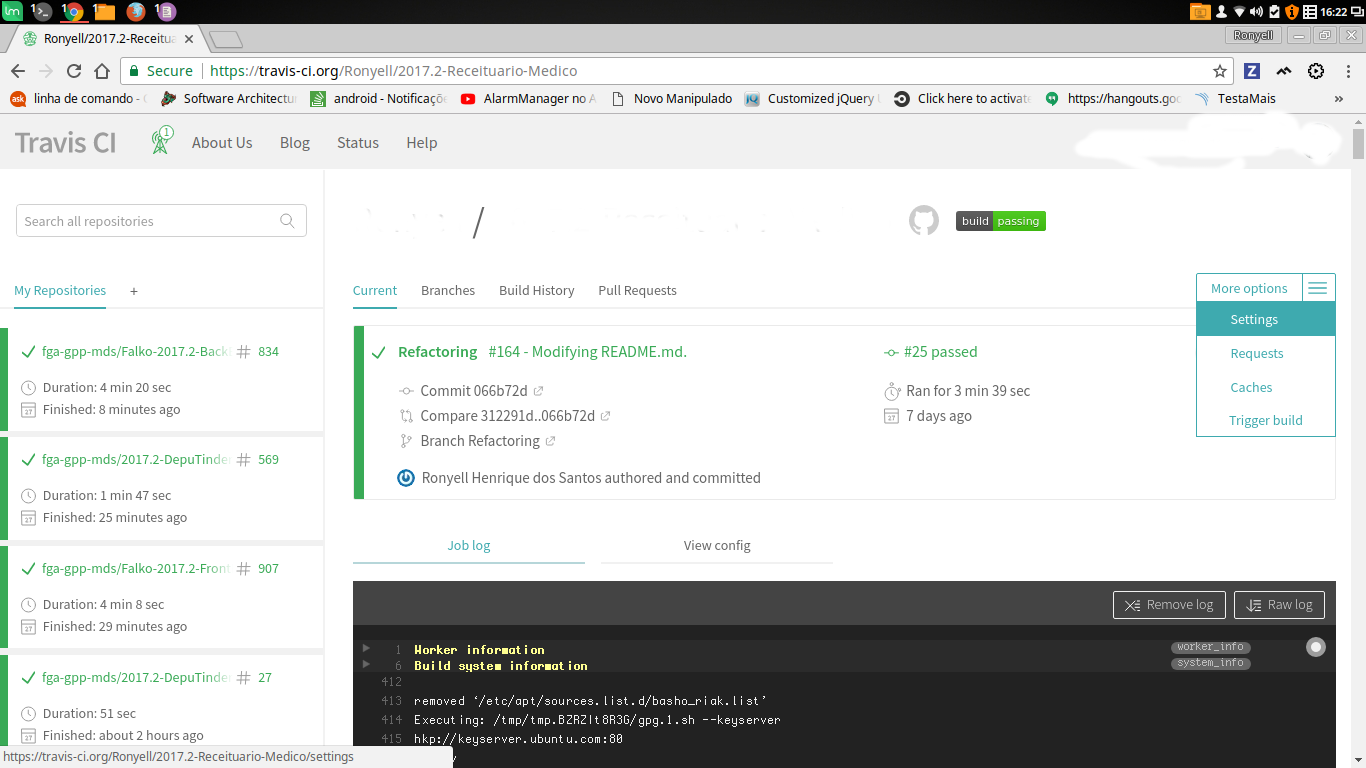This screenshot has height=768, width=1366.
Task: Click the round scroll-to-log-end indicator
Action: [1316, 647]
